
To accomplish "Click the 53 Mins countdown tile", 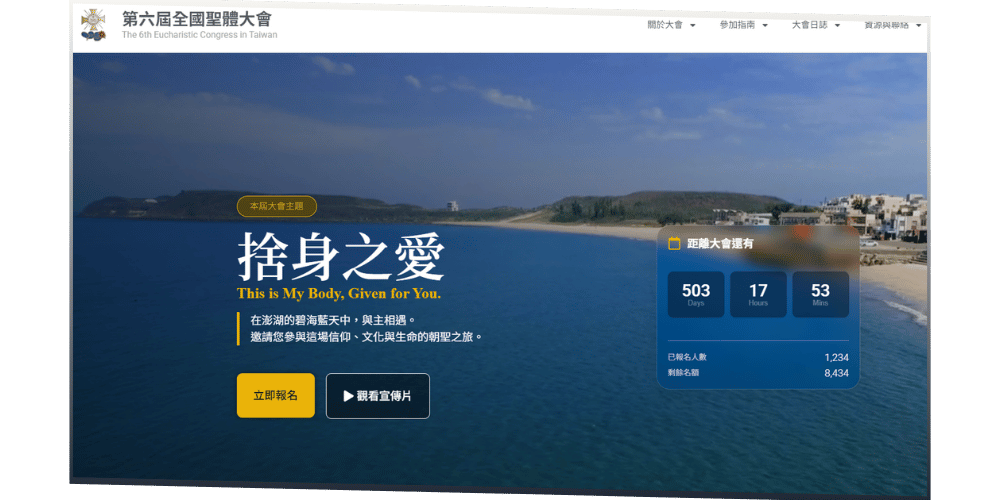I will pyautogui.click(x=820, y=294).
